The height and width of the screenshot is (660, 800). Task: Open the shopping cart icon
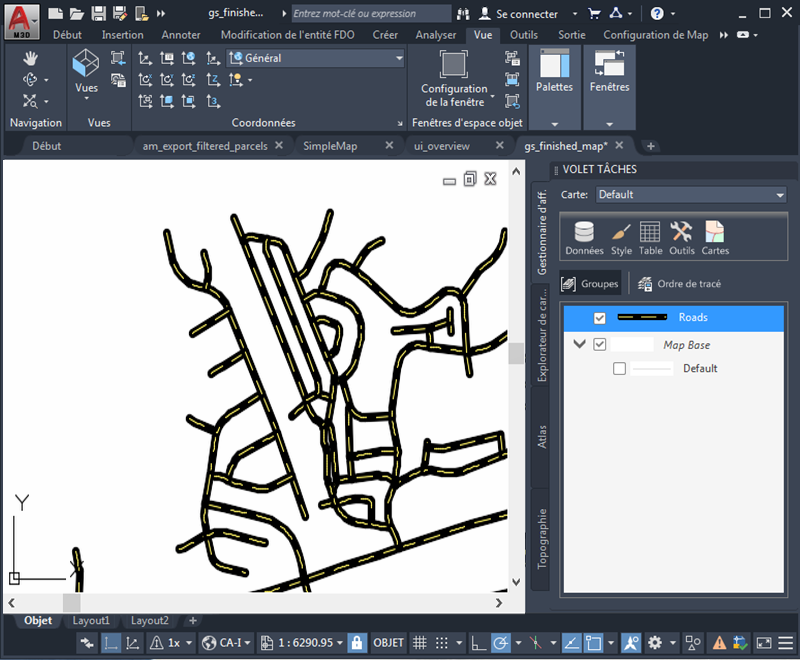click(x=594, y=13)
